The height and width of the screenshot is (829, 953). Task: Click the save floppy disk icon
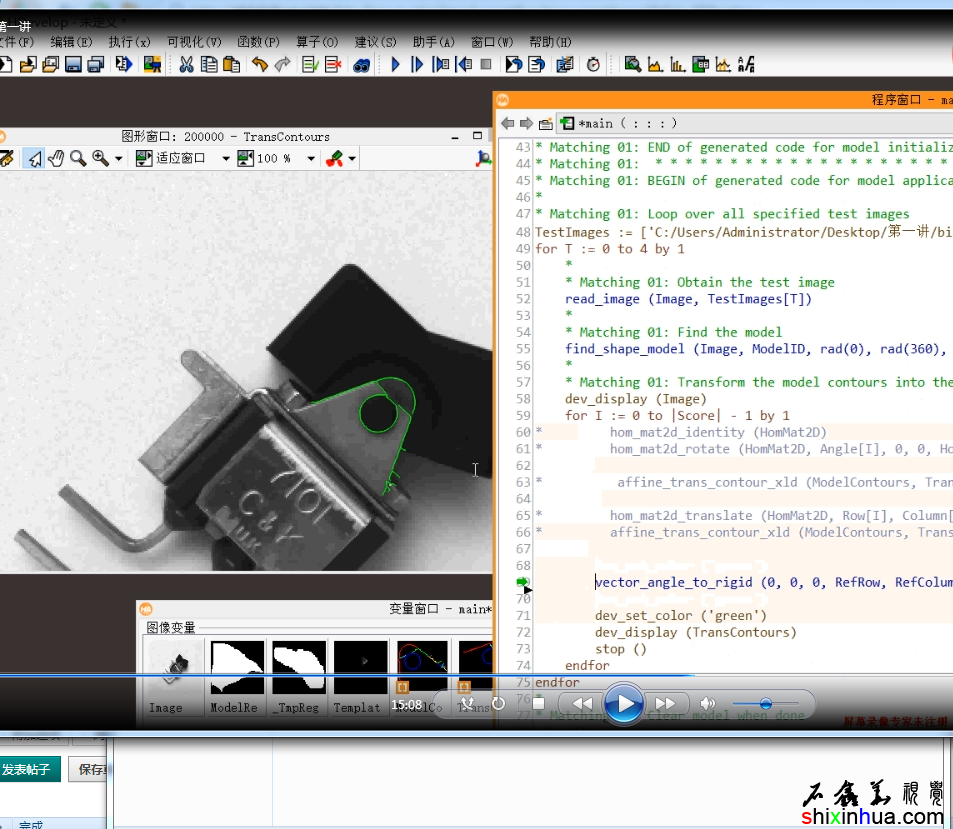73,65
